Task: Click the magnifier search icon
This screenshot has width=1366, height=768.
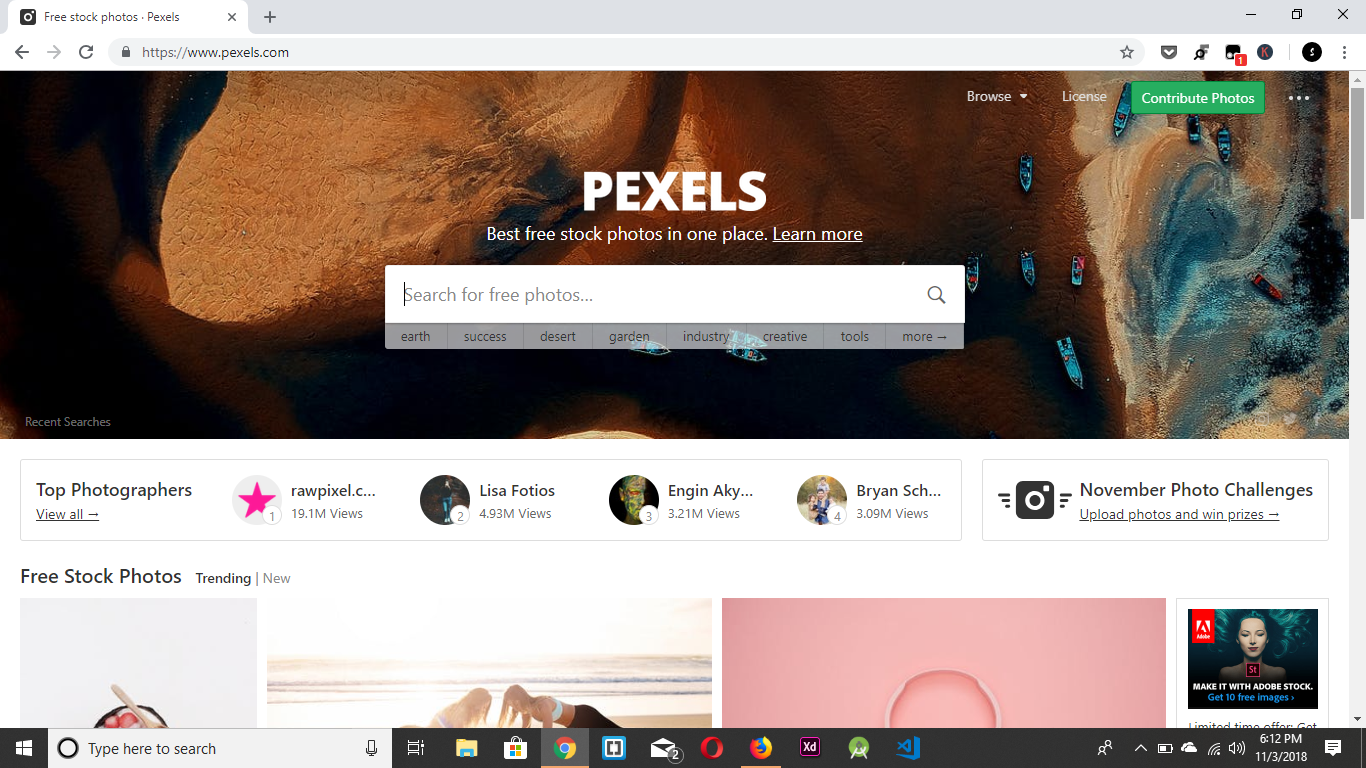Action: pyautogui.click(x=936, y=294)
